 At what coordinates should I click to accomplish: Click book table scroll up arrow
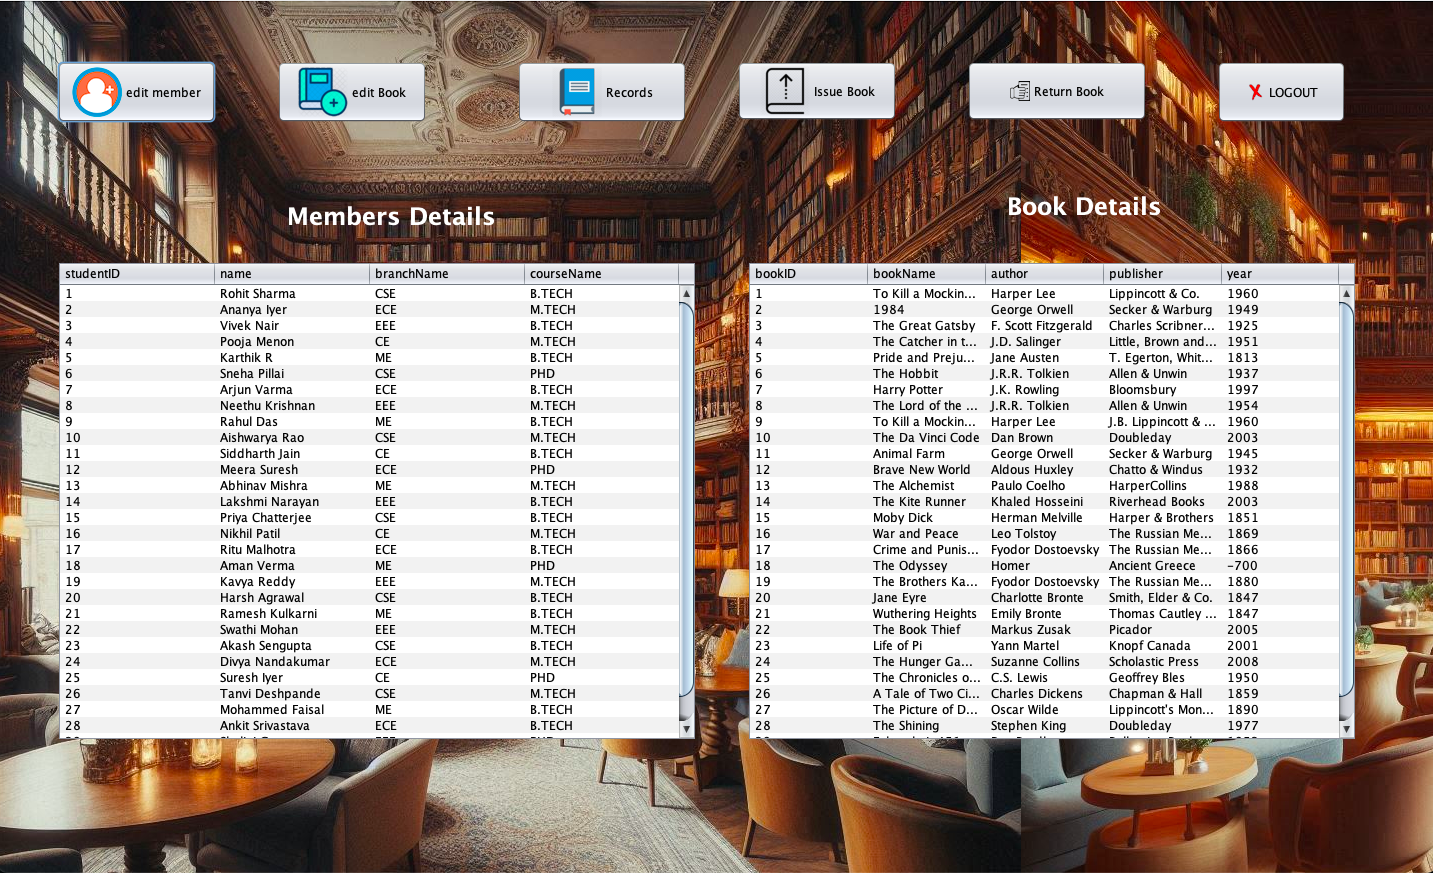tap(1347, 294)
